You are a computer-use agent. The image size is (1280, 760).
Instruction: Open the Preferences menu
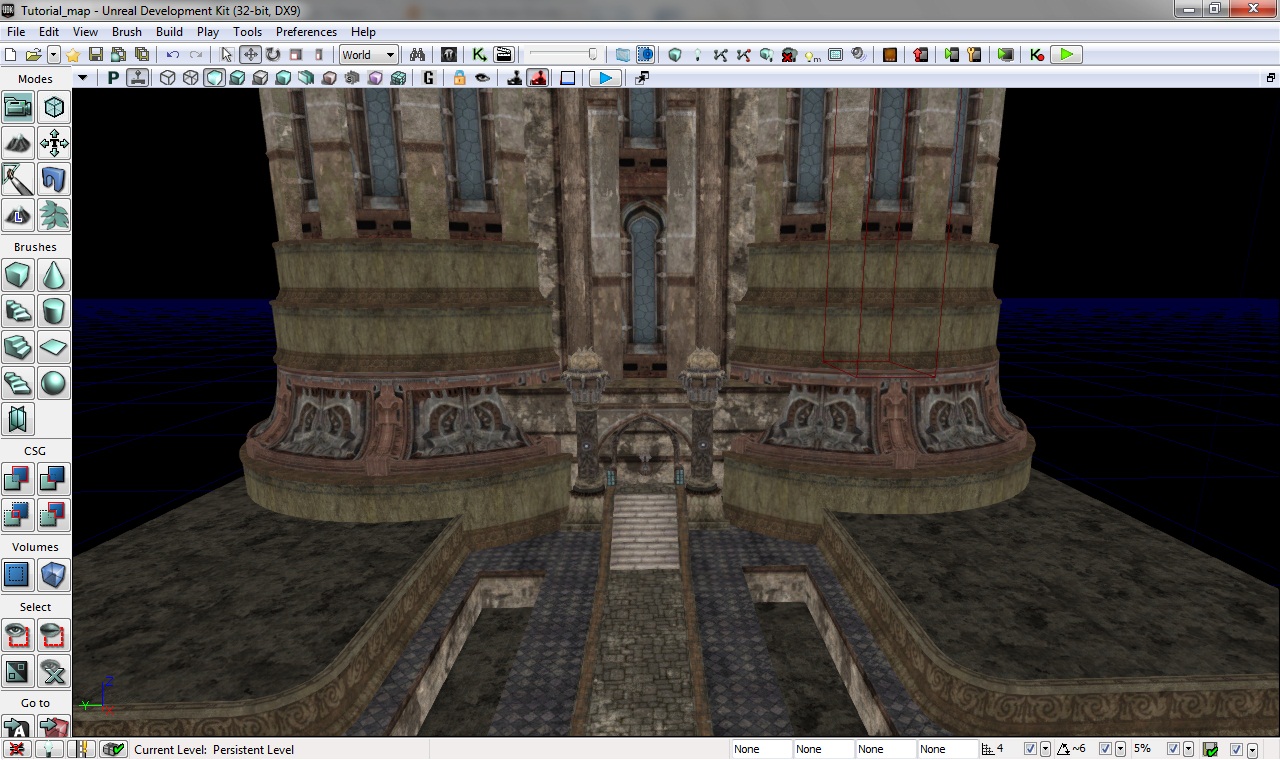[x=306, y=32]
